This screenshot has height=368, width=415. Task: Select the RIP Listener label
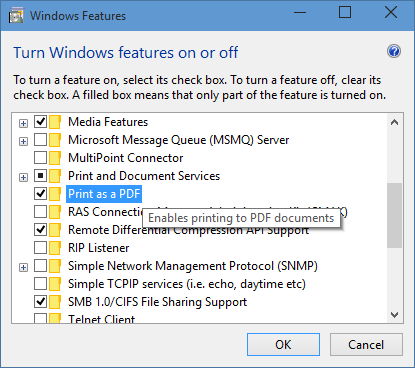pyautogui.click(x=99, y=248)
